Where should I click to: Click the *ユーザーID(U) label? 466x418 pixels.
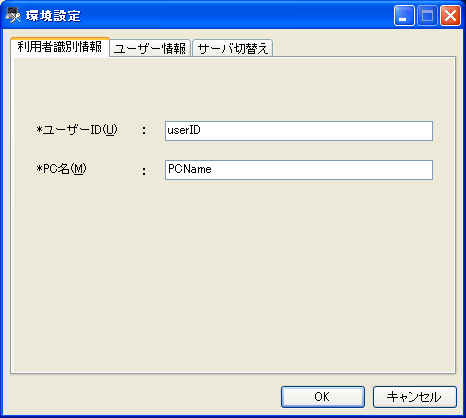coord(77,130)
